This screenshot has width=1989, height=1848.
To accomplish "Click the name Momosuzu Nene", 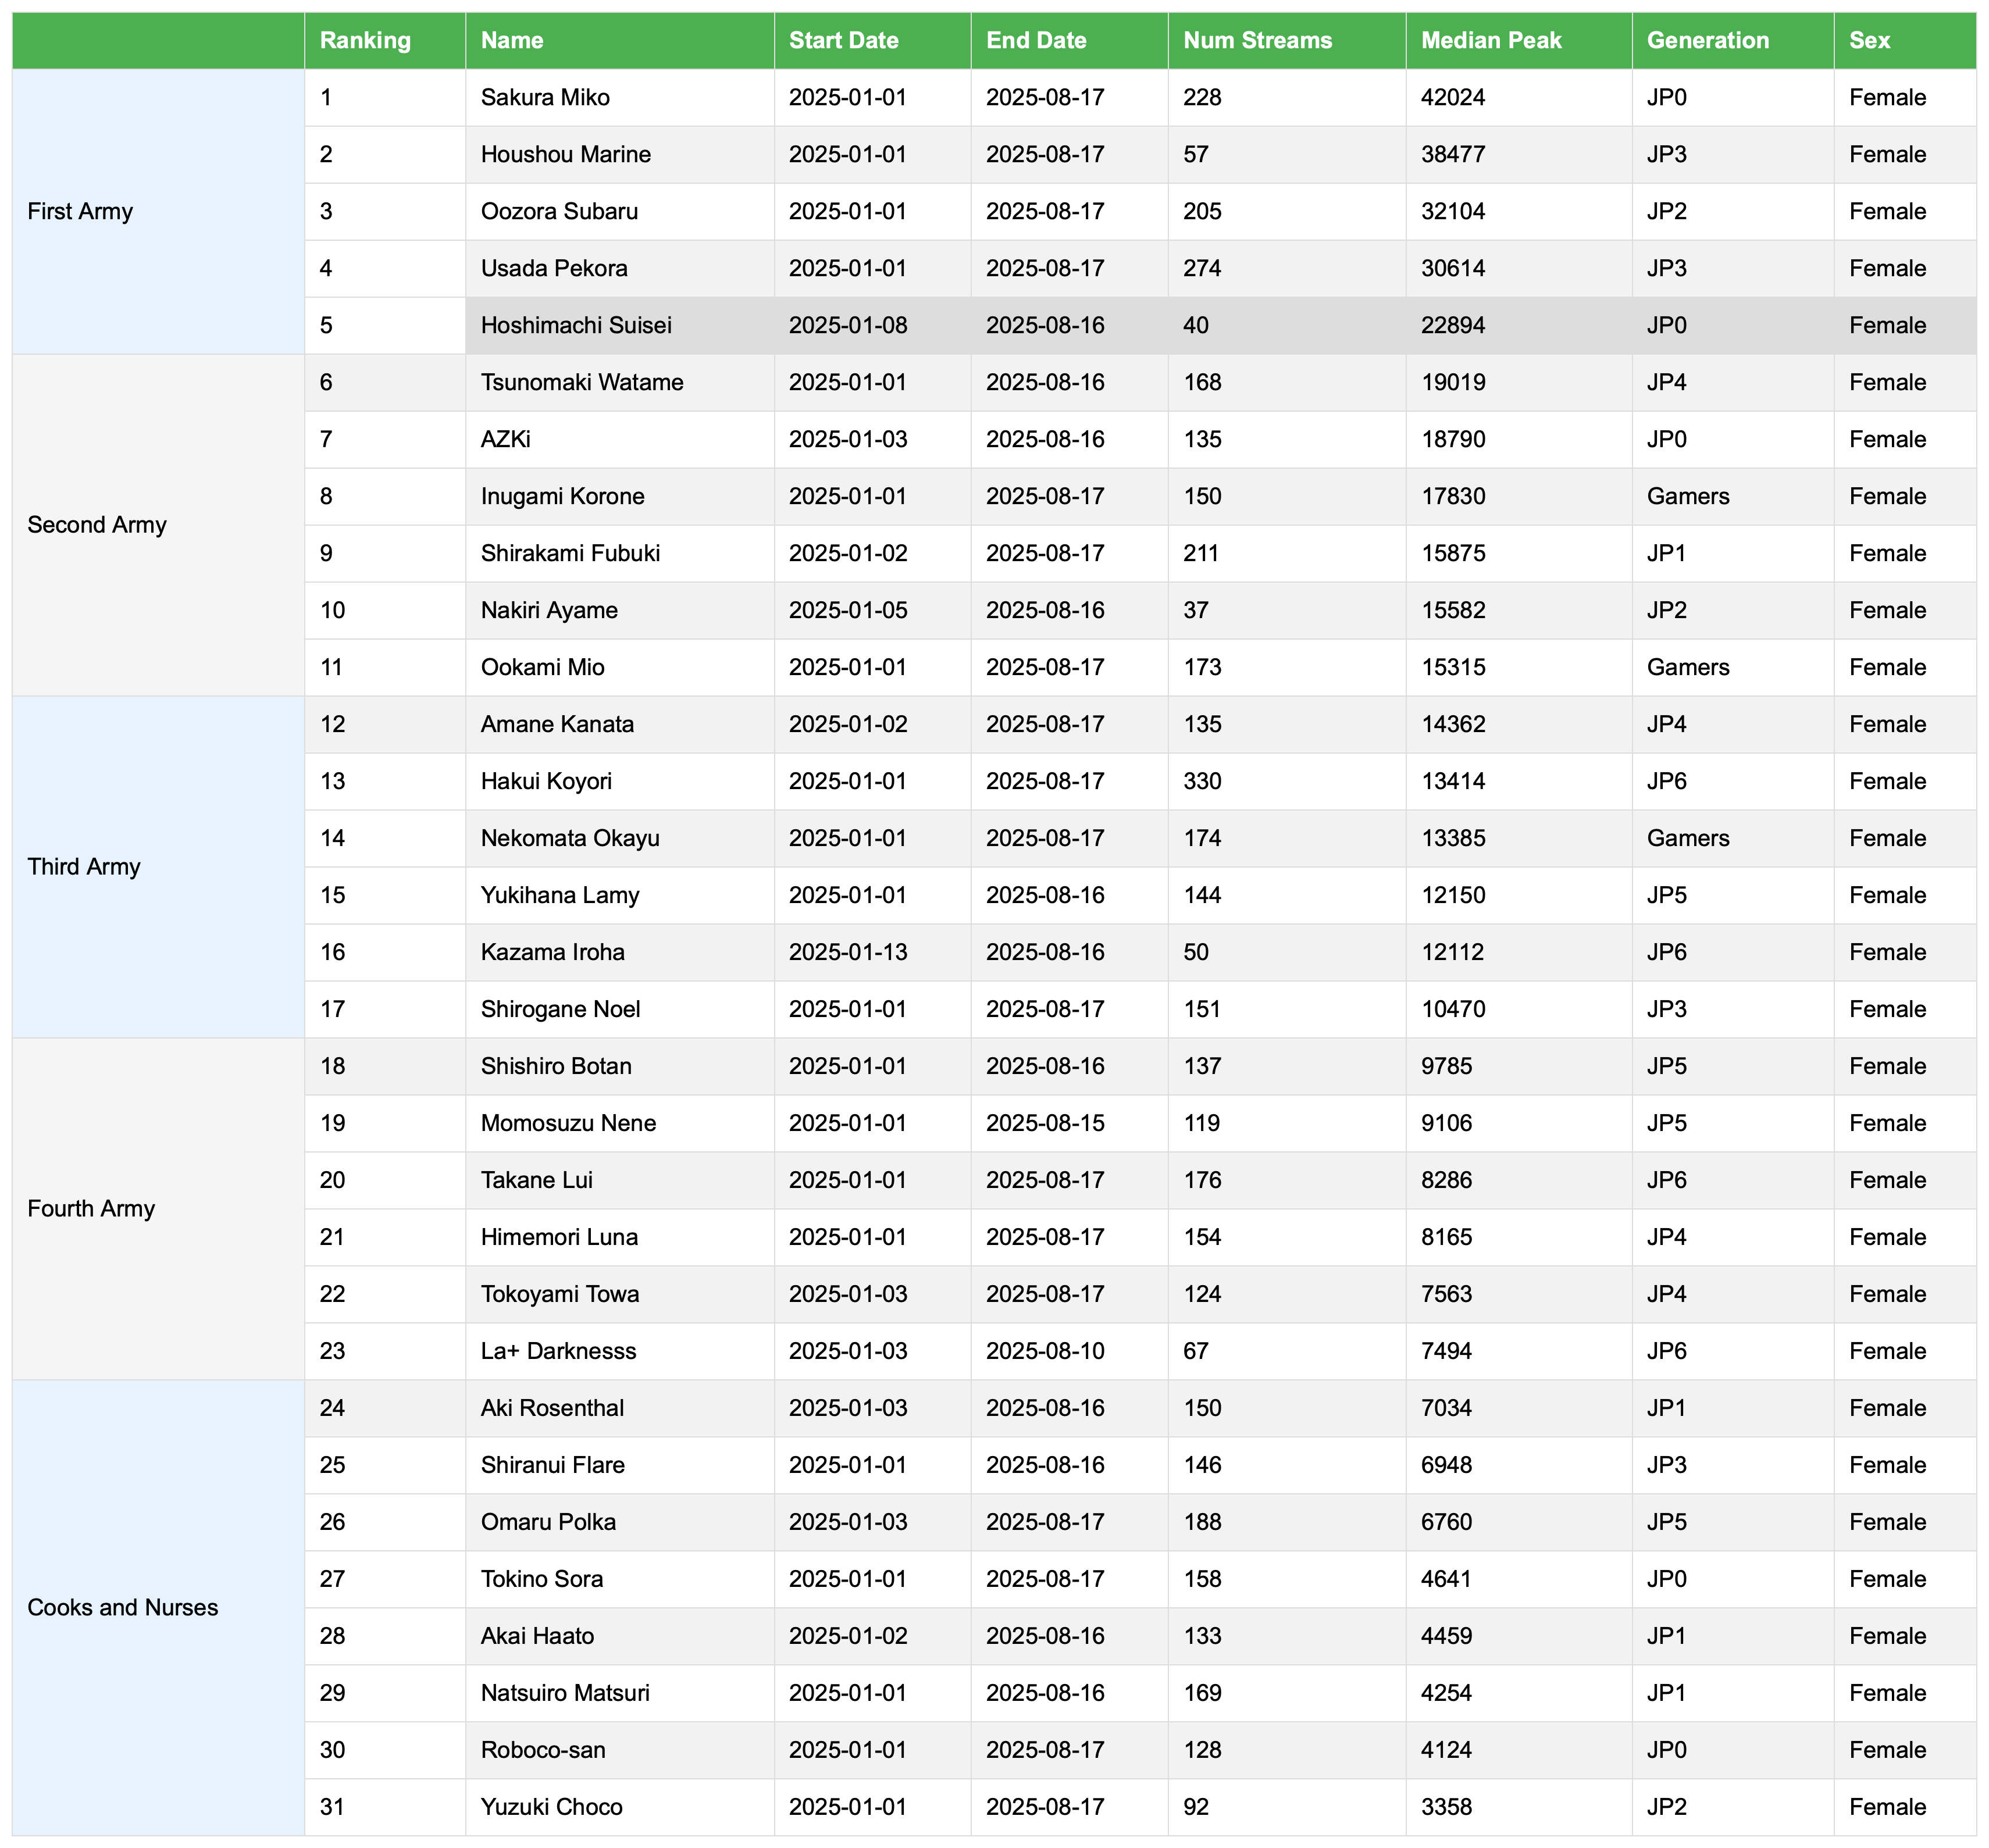I will [568, 1123].
